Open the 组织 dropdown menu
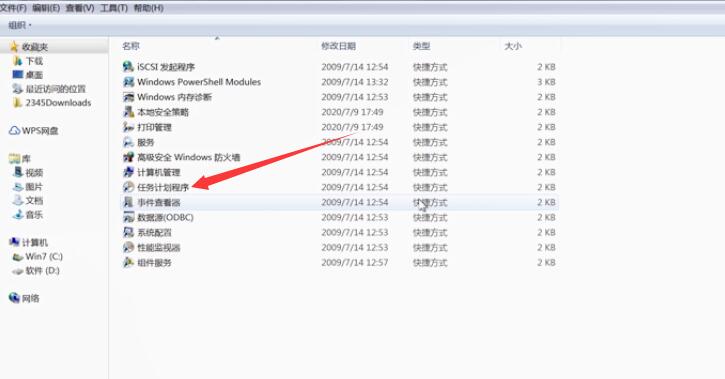The height and width of the screenshot is (379, 725). point(20,25)
